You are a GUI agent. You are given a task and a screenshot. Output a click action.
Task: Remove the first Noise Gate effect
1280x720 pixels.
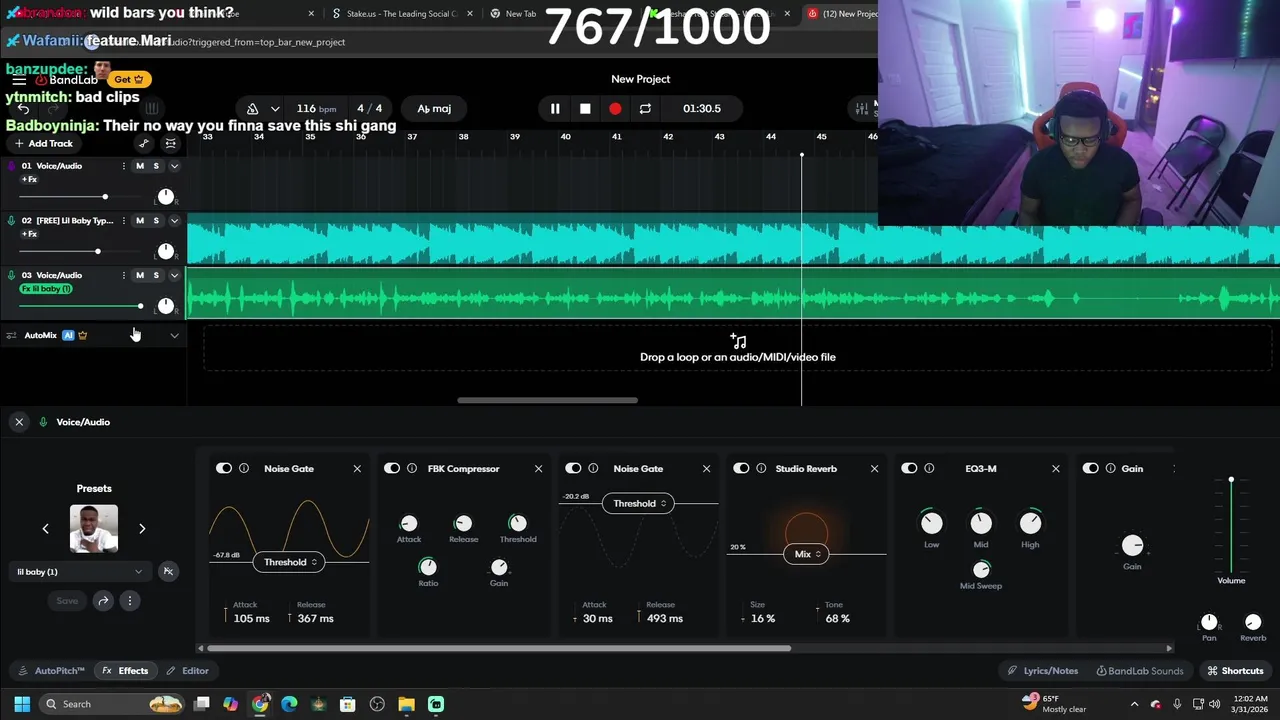pyautogui.click(x=357, y=468)
